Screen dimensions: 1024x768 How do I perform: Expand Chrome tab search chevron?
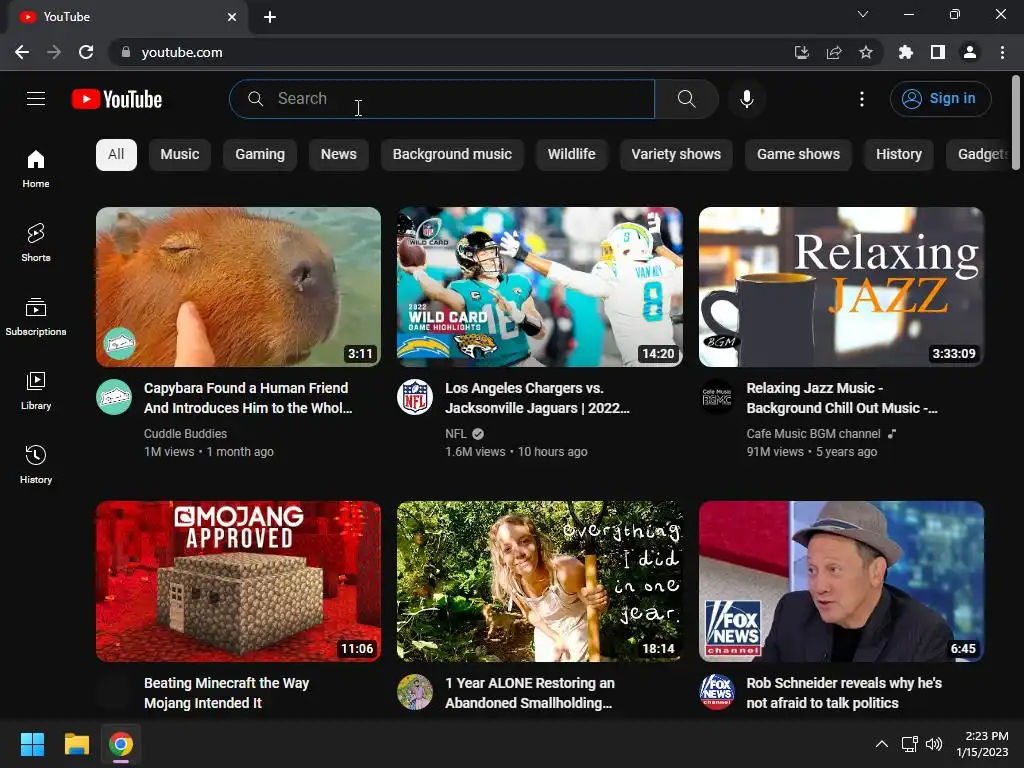(863, 14)
